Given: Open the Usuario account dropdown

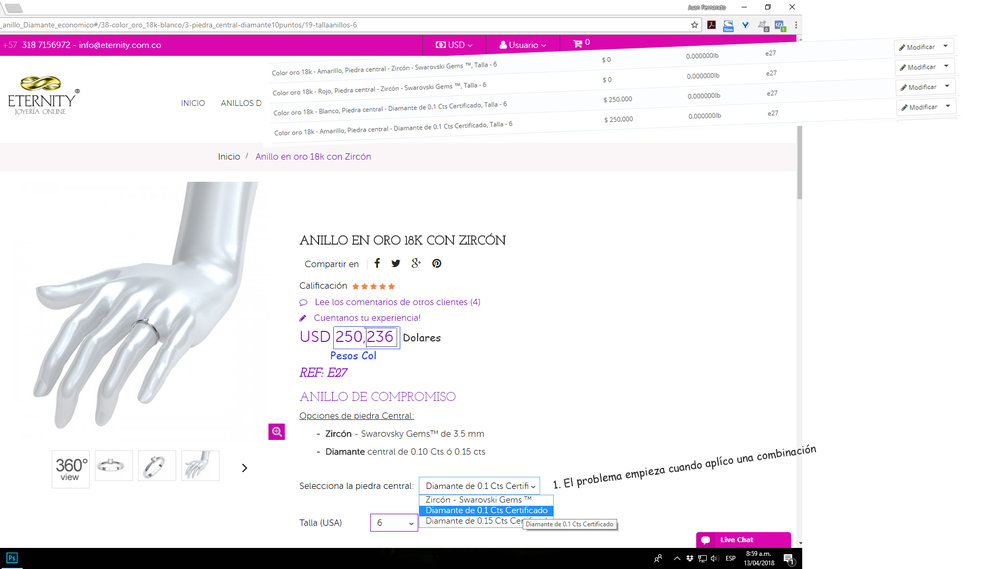Looking at the screenshot, I should (522, 45).
